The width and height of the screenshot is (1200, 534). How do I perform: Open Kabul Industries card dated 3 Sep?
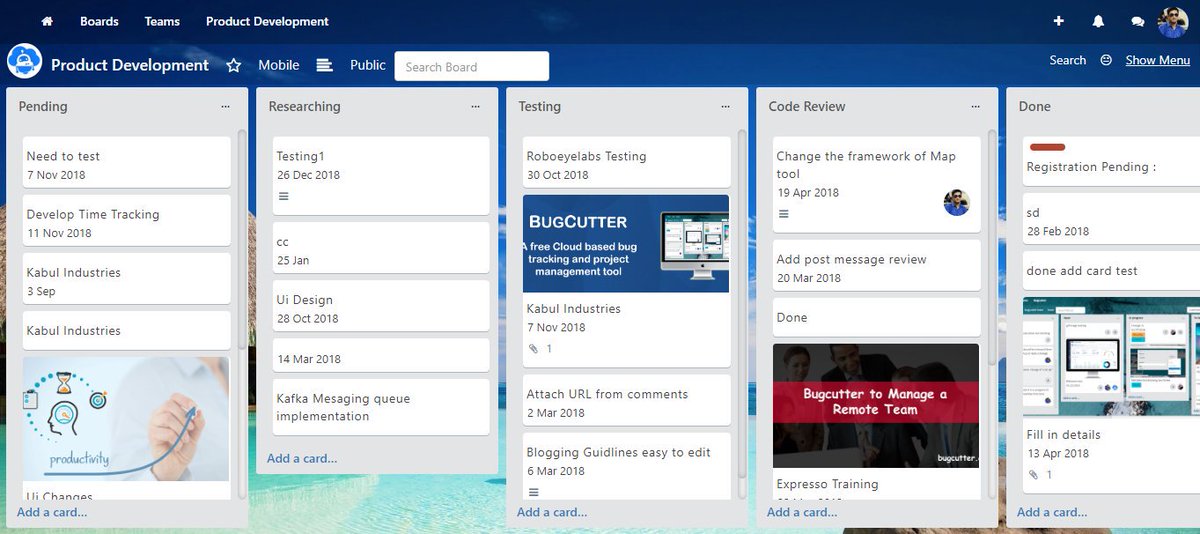[127, 279]
